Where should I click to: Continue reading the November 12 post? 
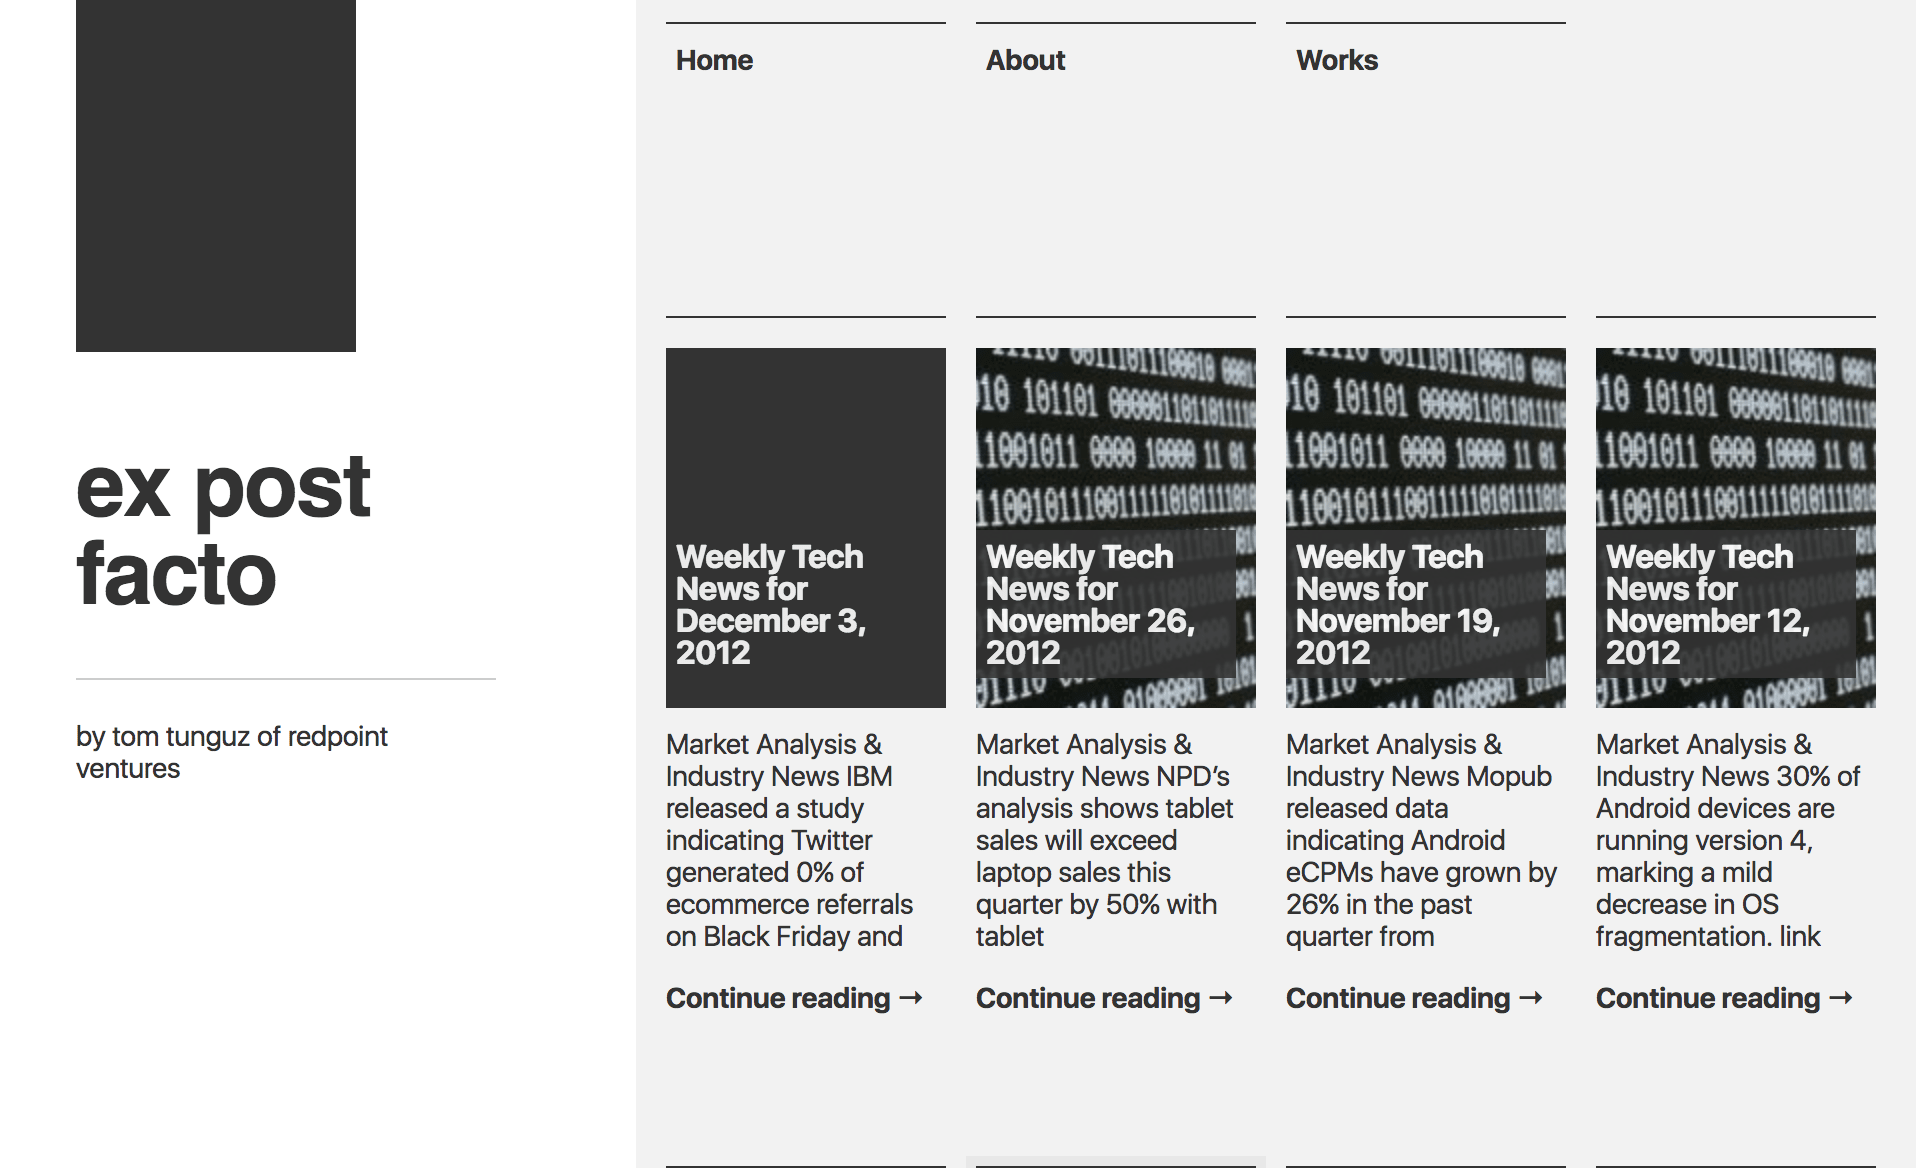pos(1724,998)
